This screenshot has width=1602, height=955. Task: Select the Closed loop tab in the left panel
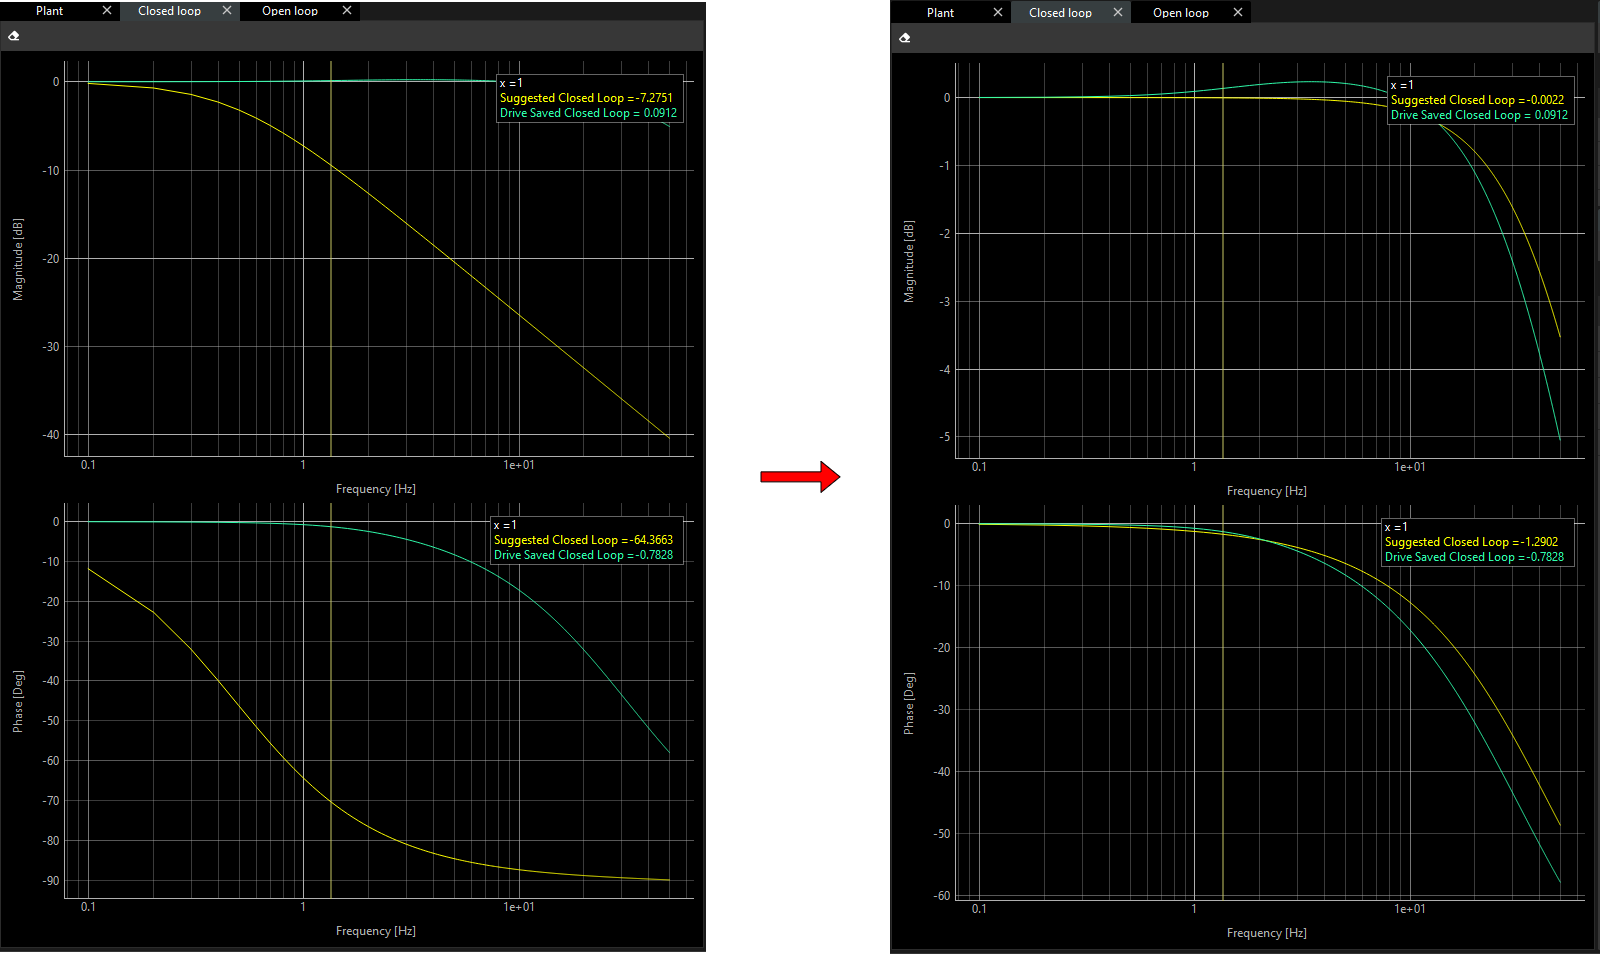[x=169, y=11]
